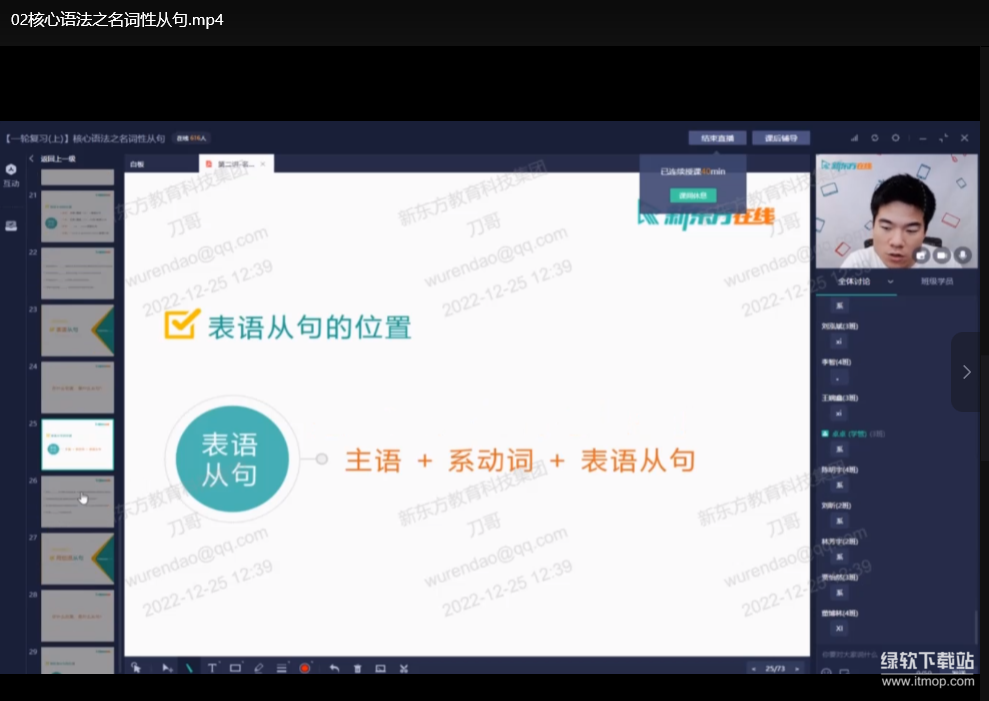Image resolution: width=989 pixels, height=701 pixels.
Task: Activate the eraser tool
Action: (258, 668)
